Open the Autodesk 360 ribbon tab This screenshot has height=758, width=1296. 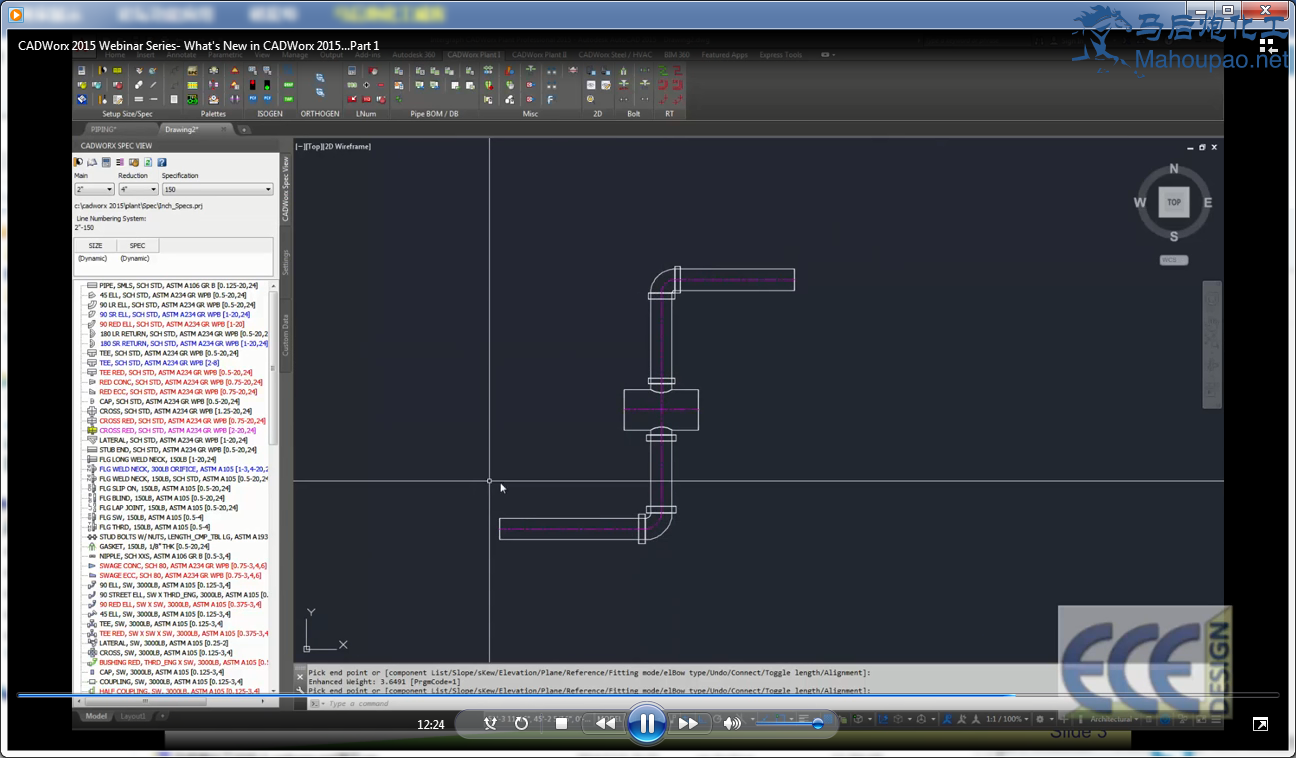414,55
